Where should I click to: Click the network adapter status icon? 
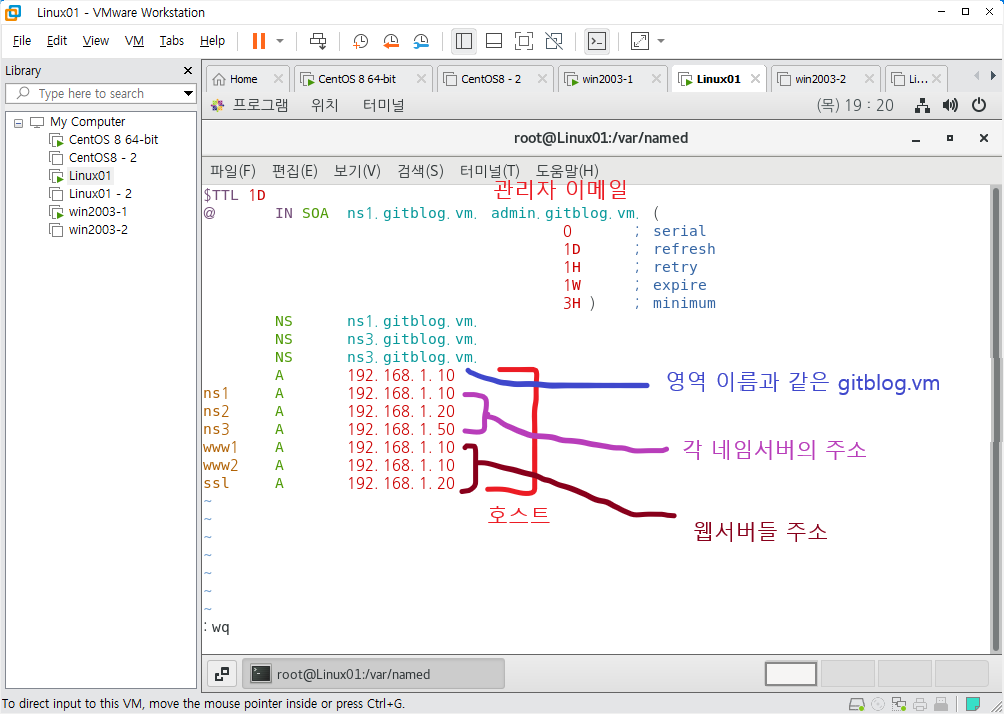pyautogui.click(x=899, y=704)
